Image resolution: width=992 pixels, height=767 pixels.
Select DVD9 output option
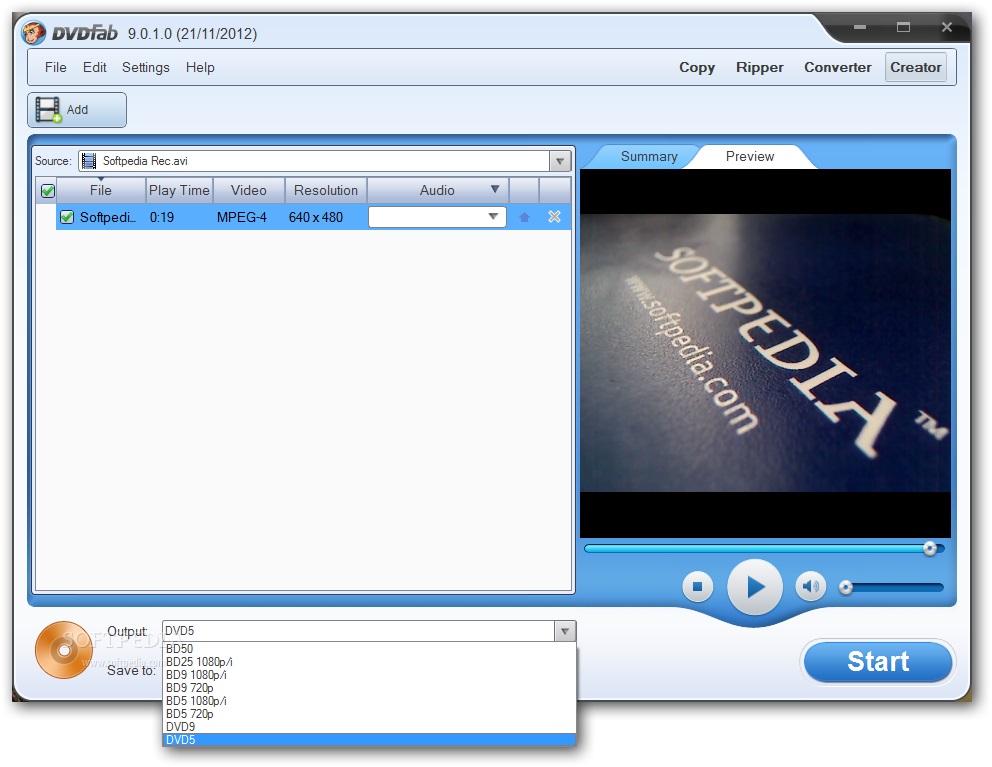[369, 726]
